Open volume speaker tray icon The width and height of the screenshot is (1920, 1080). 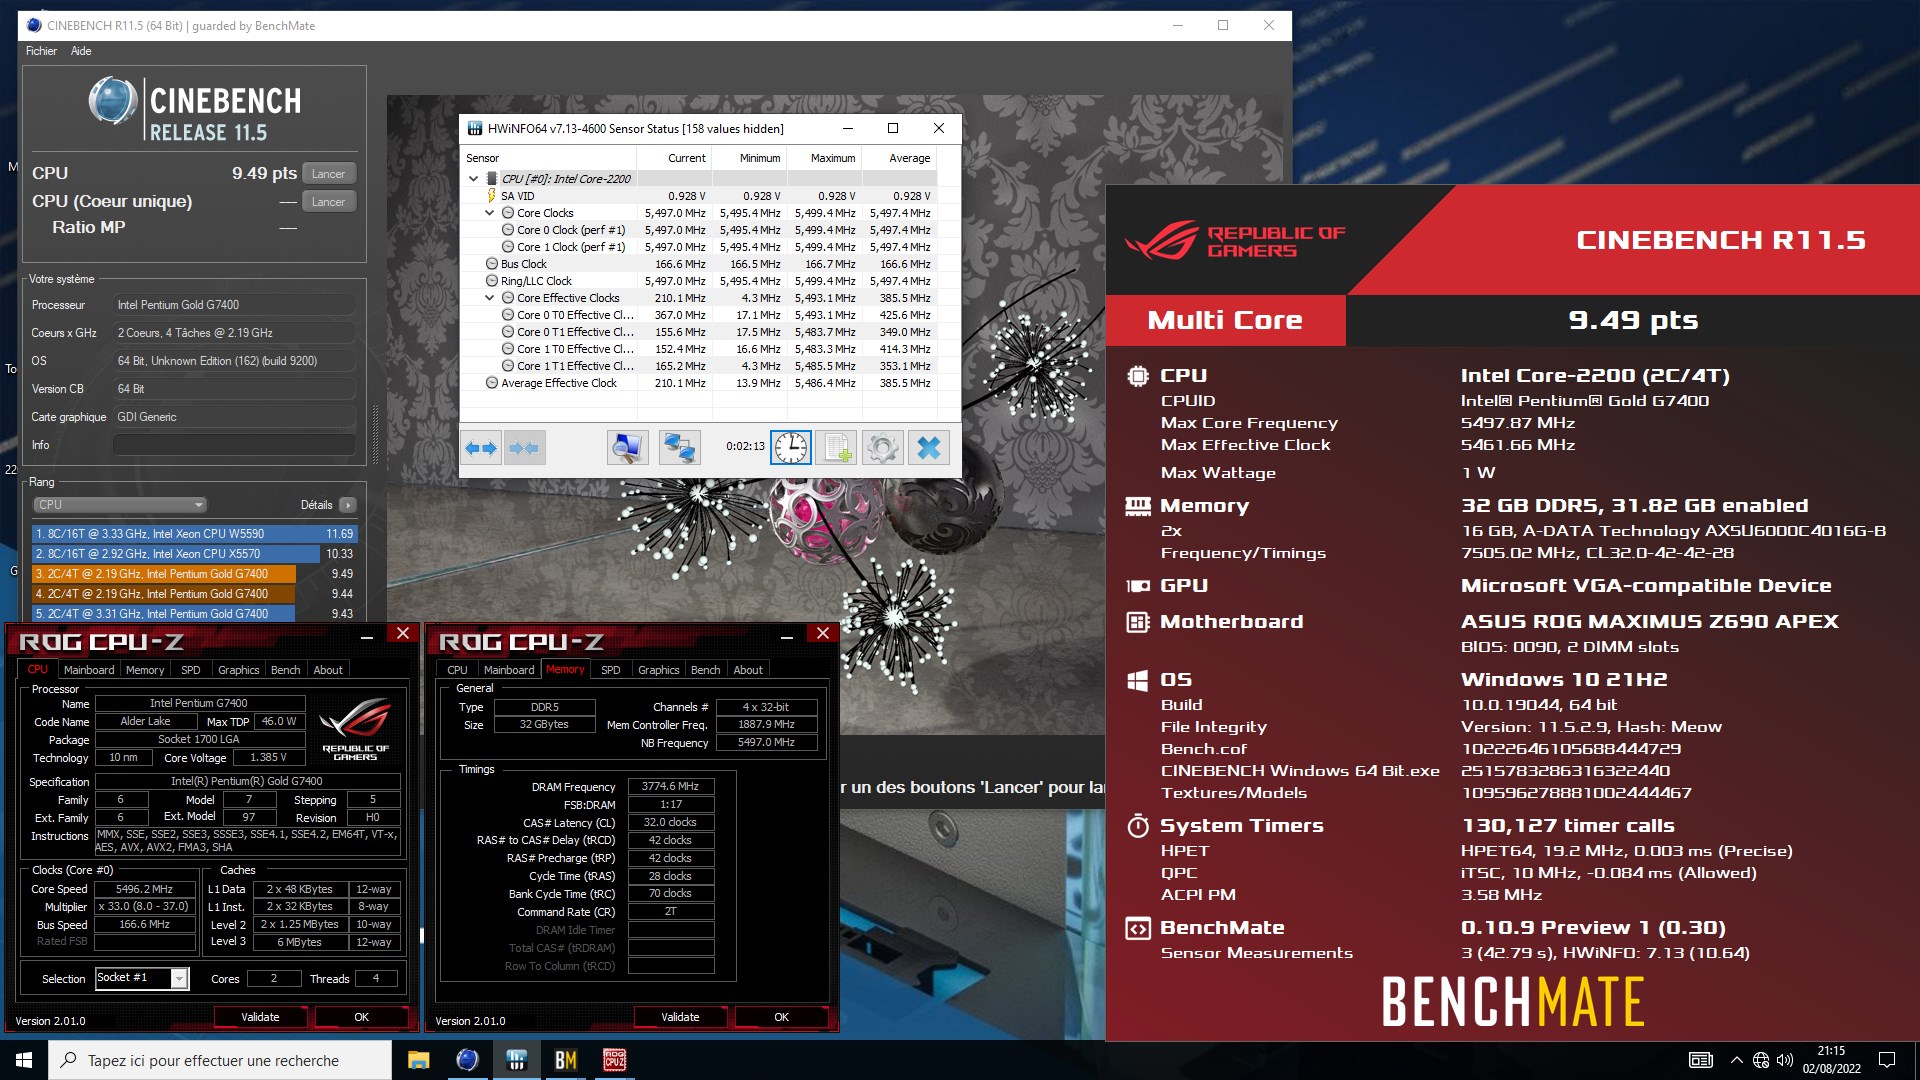(x=1785, y=1060)
